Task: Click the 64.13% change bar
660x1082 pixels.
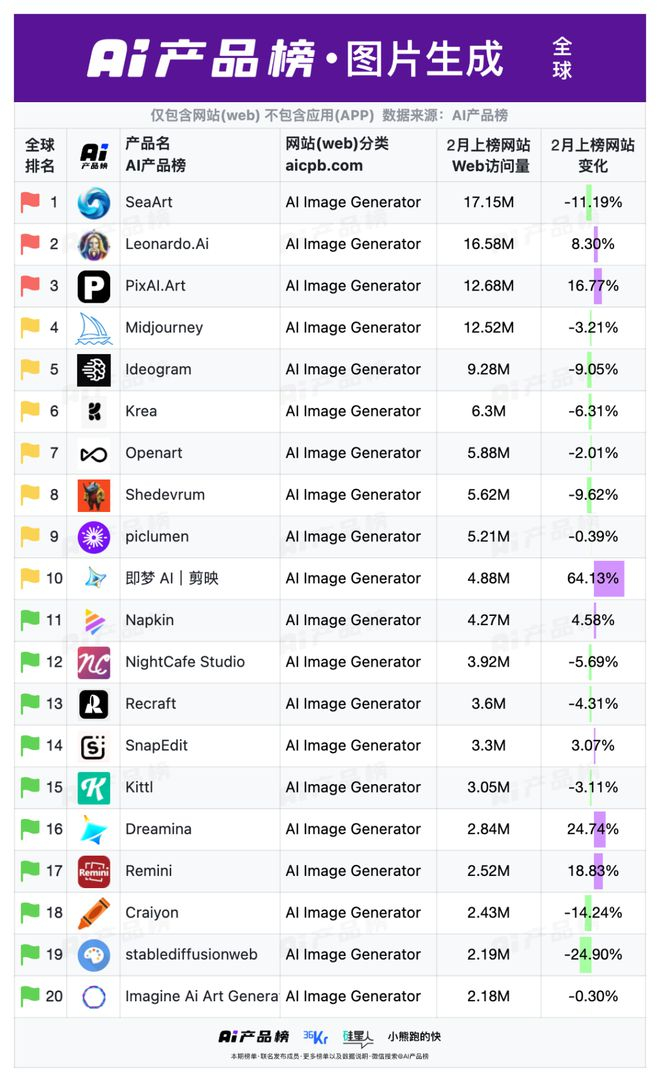Action: tap(608, 578)
